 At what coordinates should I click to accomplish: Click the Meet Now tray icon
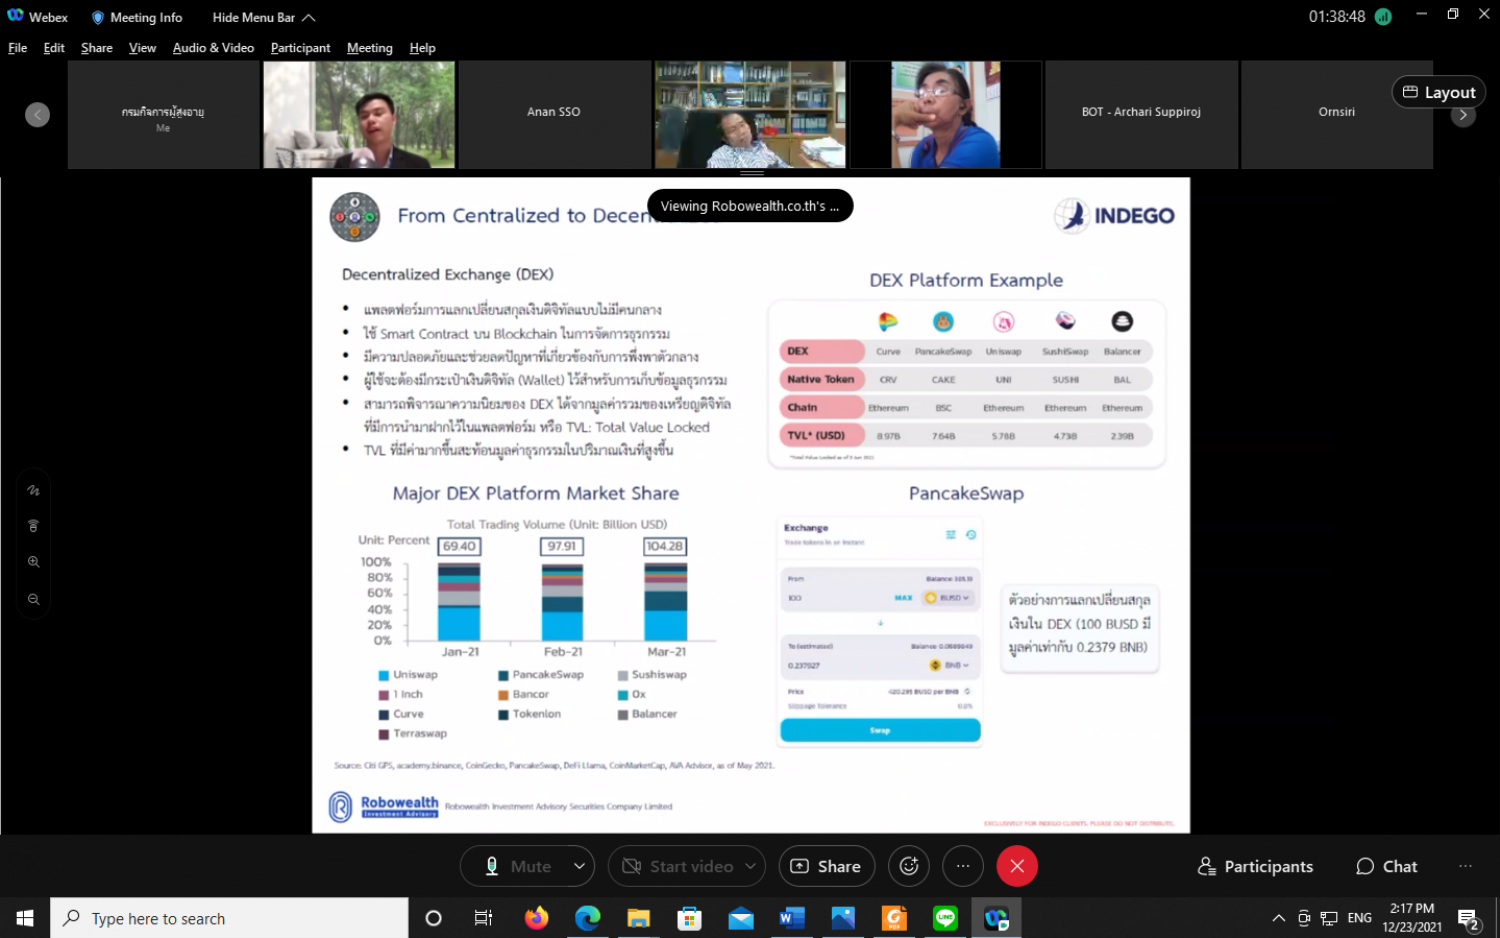click(x=1304, y=918)
